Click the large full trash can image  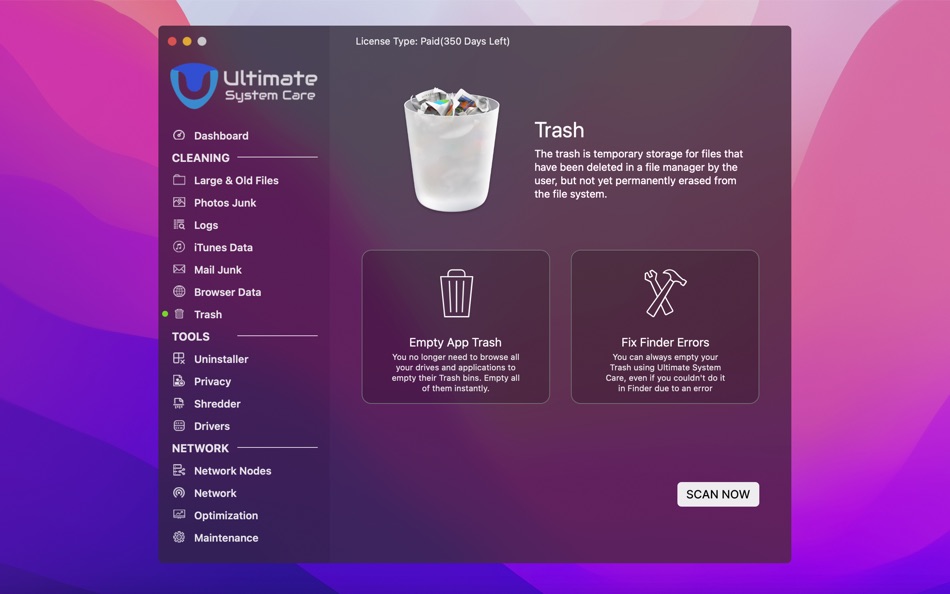tap(451, 150)
